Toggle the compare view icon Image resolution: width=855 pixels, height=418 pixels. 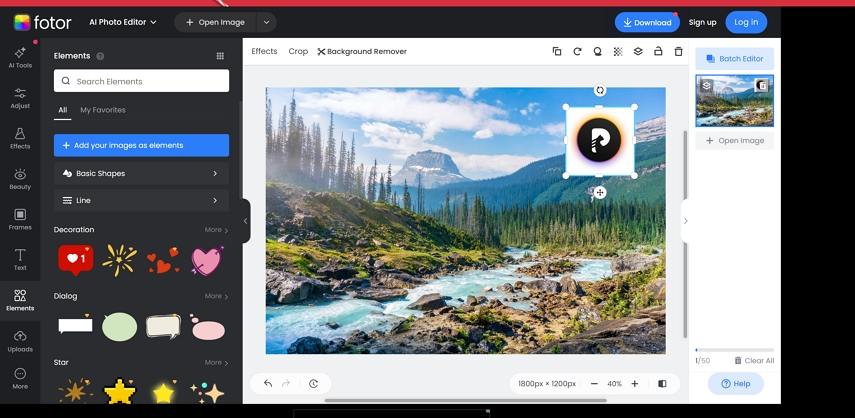tap(662, 383)
